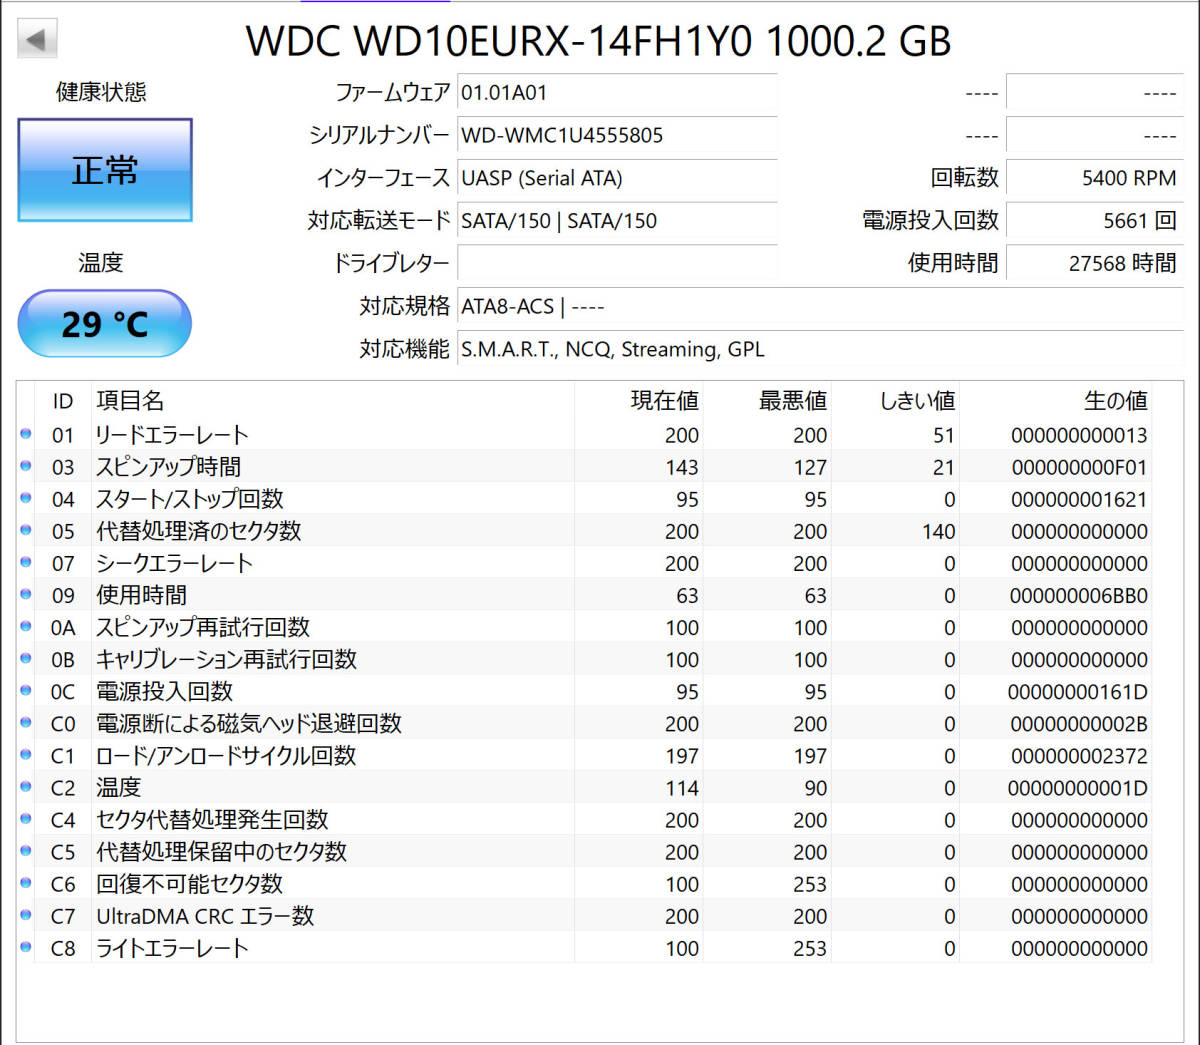
Task: Click raw value 000000000013
Action: pos(1079,435)
